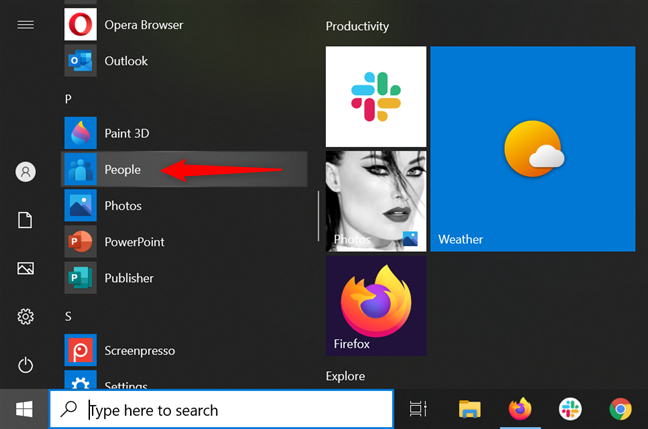Viewport: 648px width, 429px height.
Task: Click the search magnifier icon
Action: click(x=69, y=409)
